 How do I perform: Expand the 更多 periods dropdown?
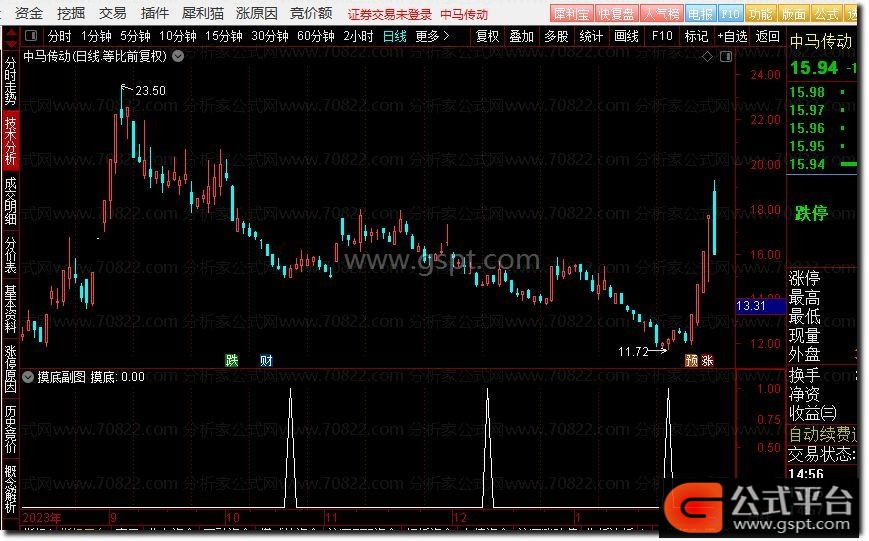[x=432, y=37]
